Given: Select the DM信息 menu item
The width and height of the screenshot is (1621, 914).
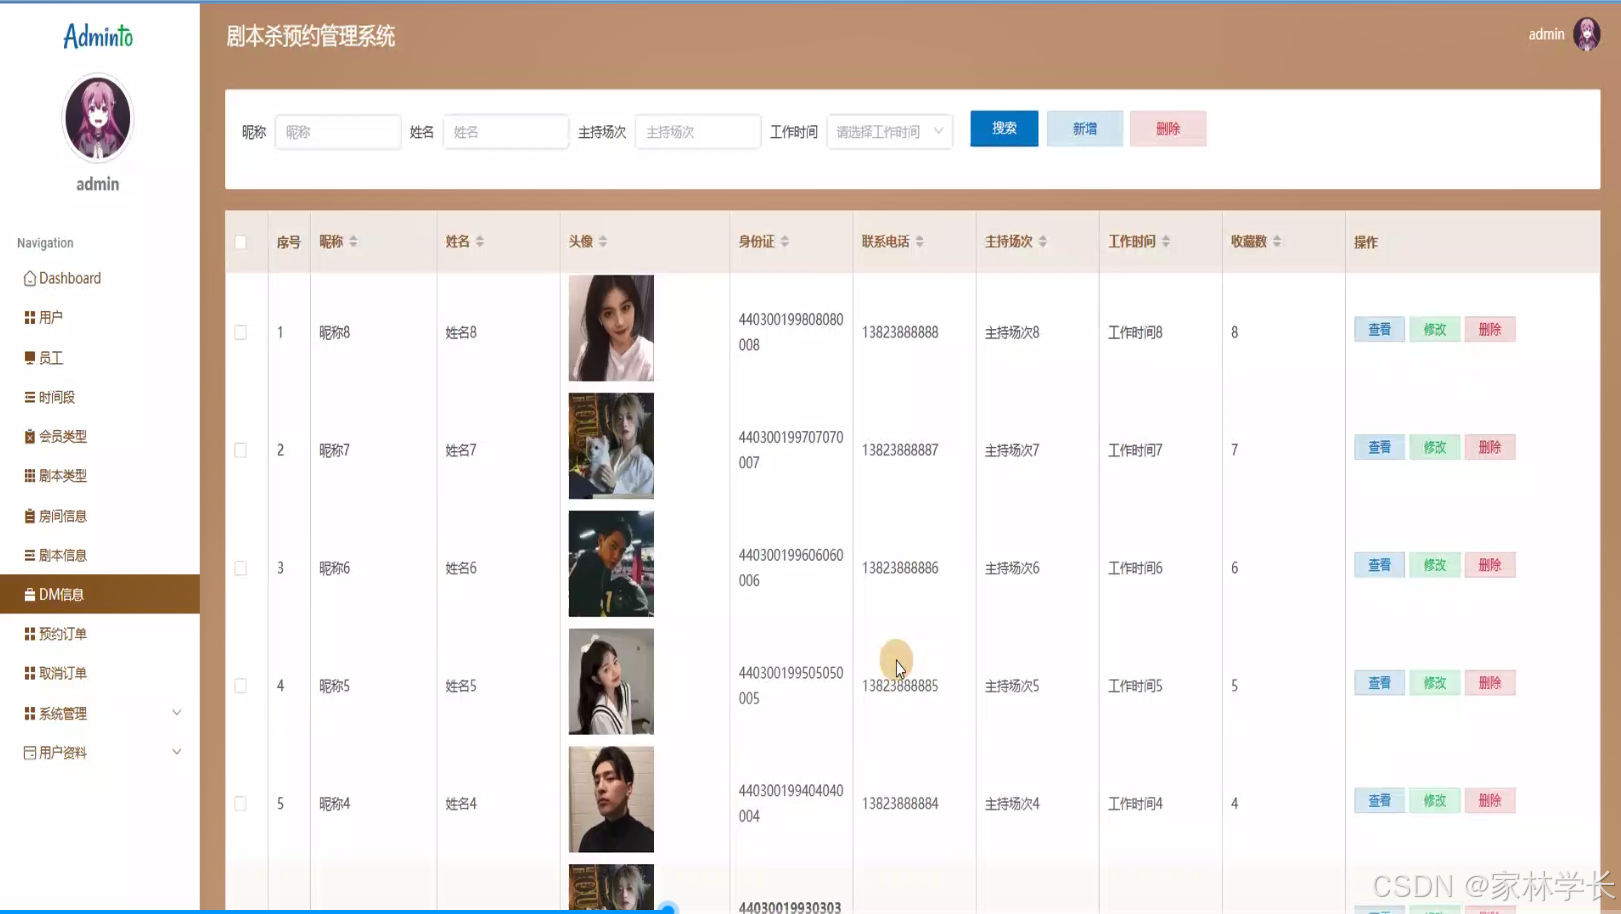Looking at the screenshot, I should pyautogui.click(x=100, y=594).
